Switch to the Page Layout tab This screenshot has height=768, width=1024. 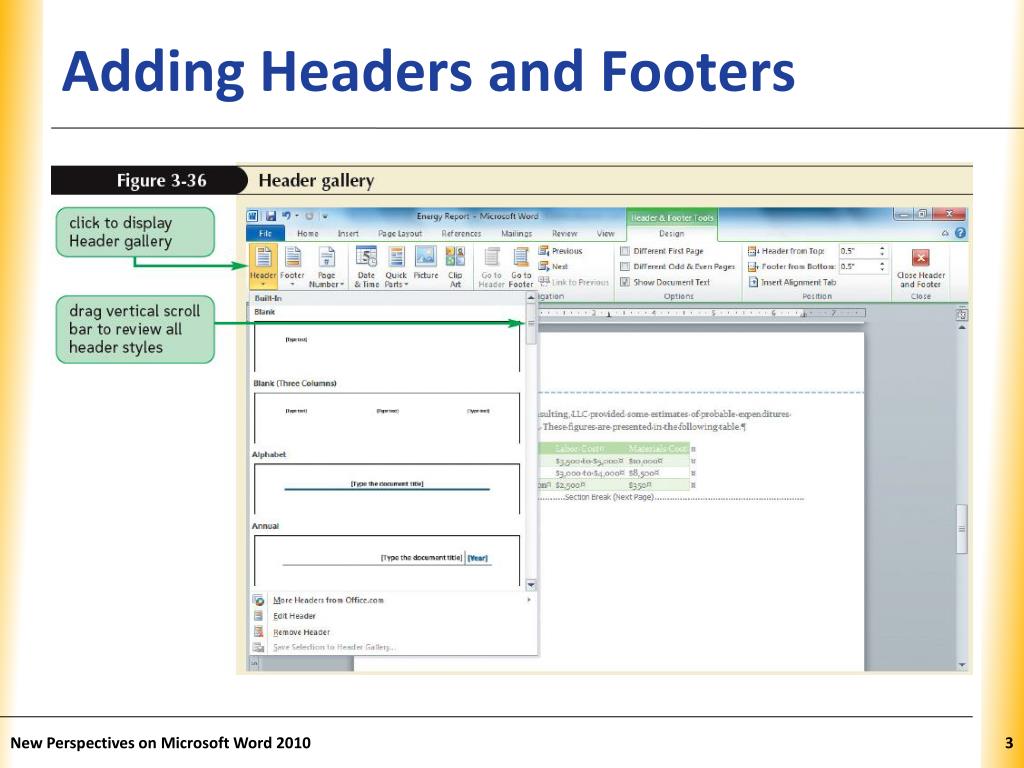(x=400, y=233)
